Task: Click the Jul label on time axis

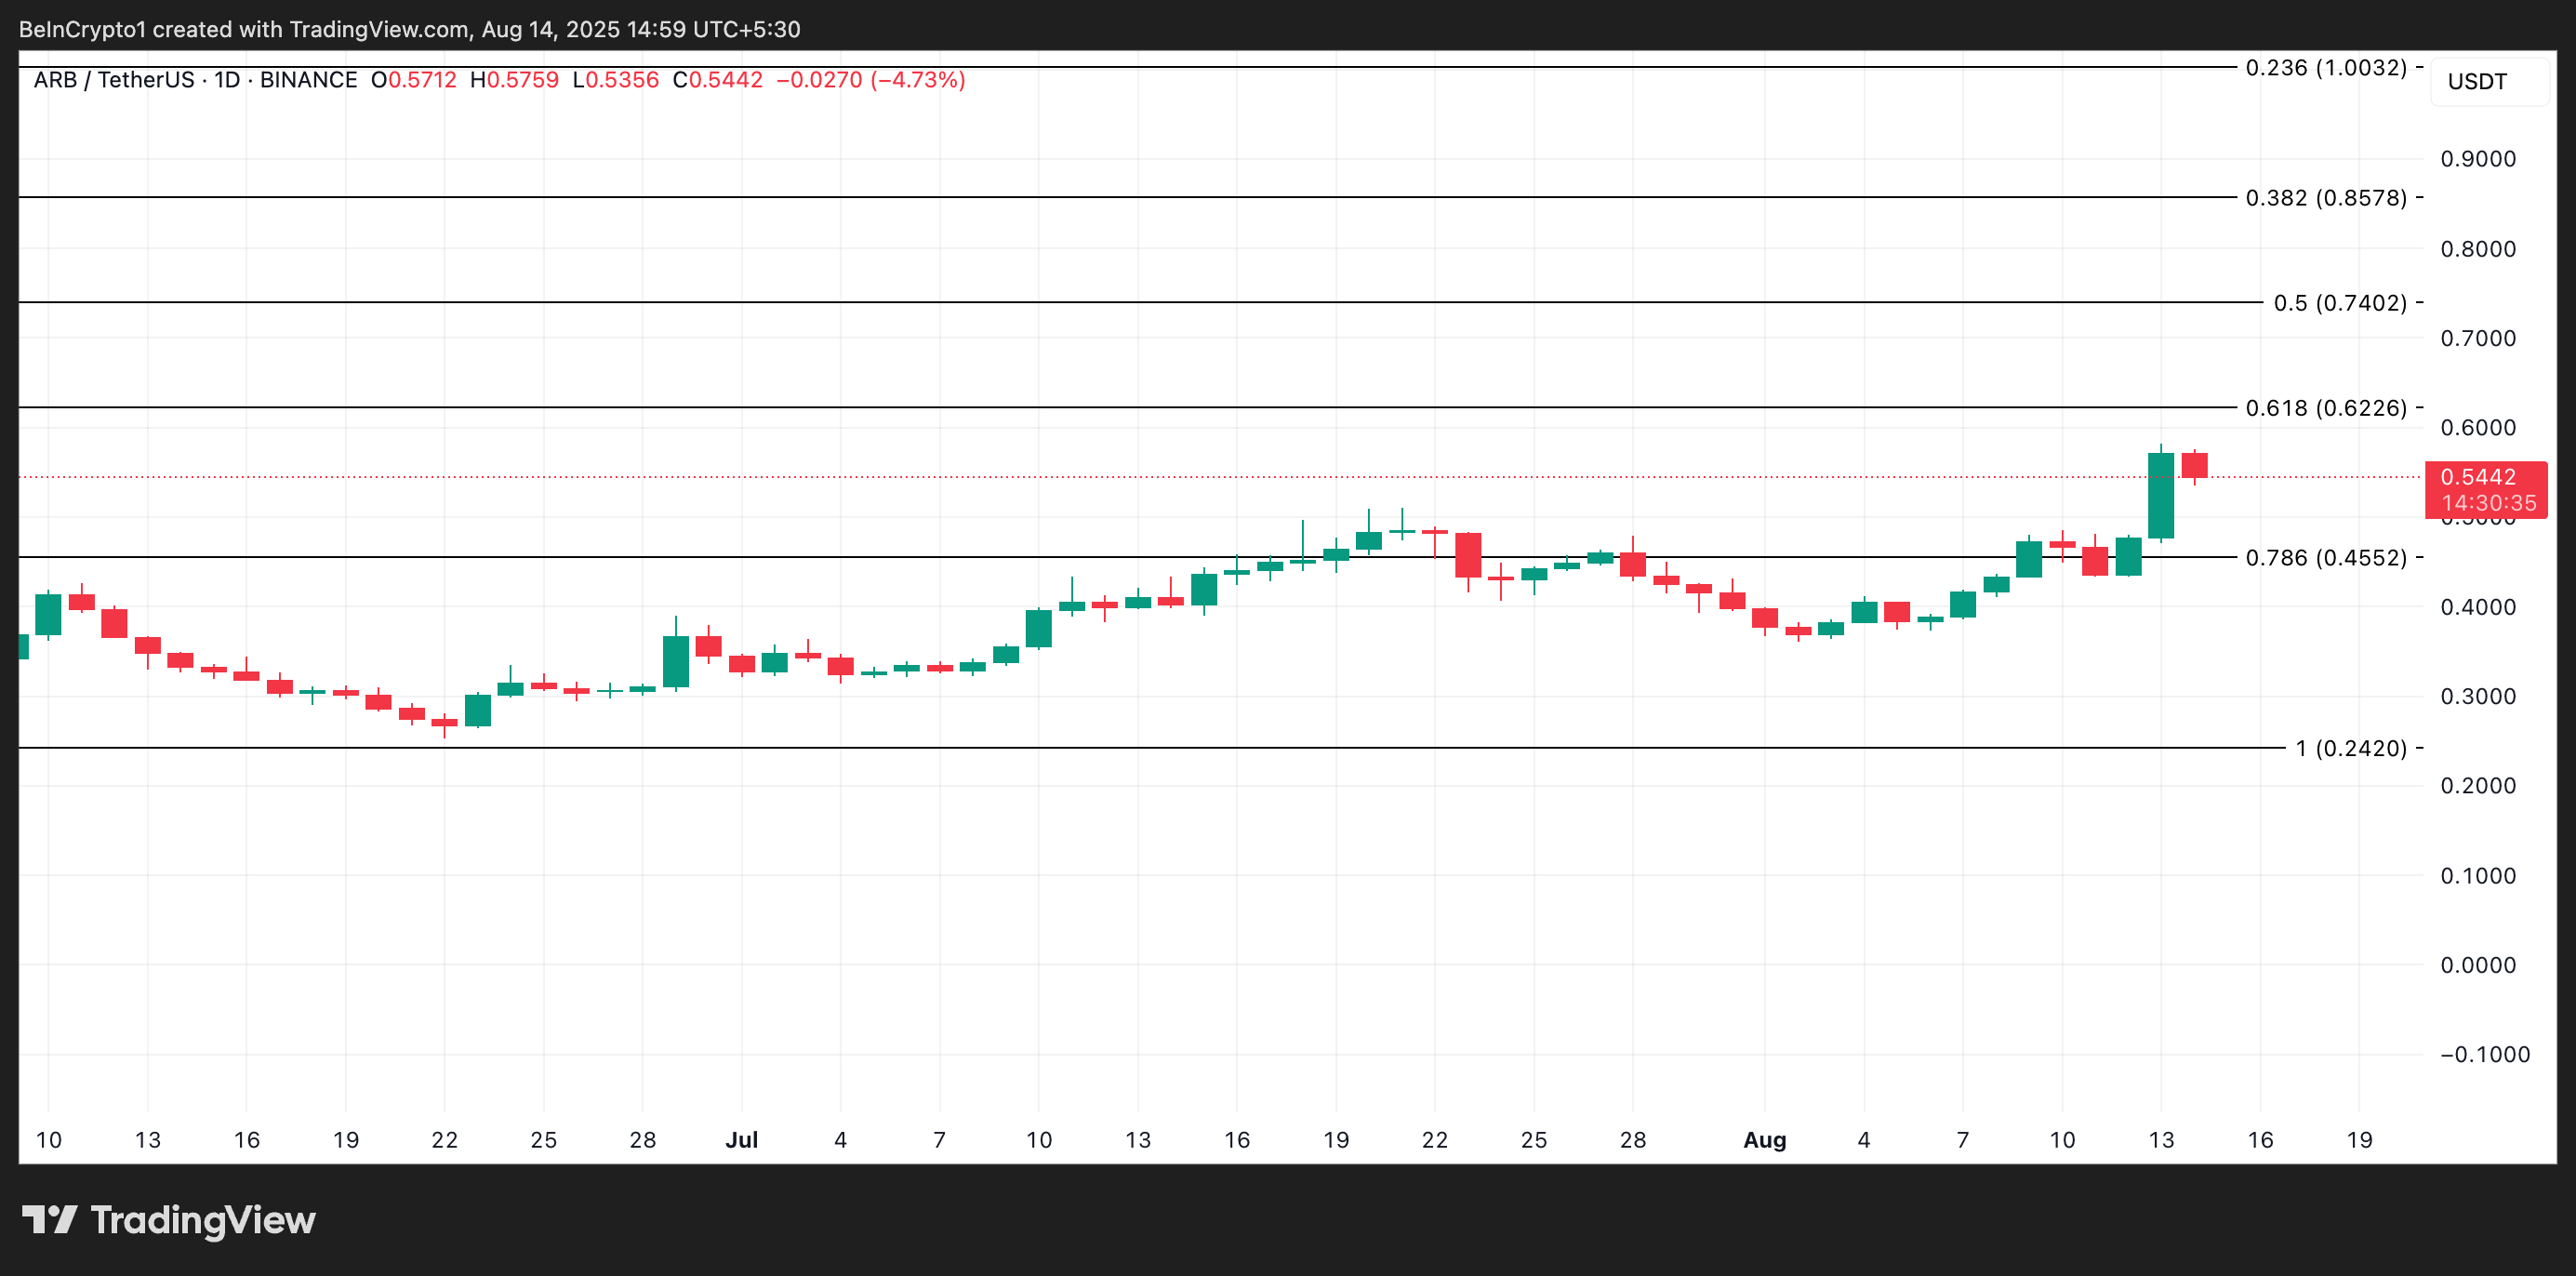Action: [741, 1140]
